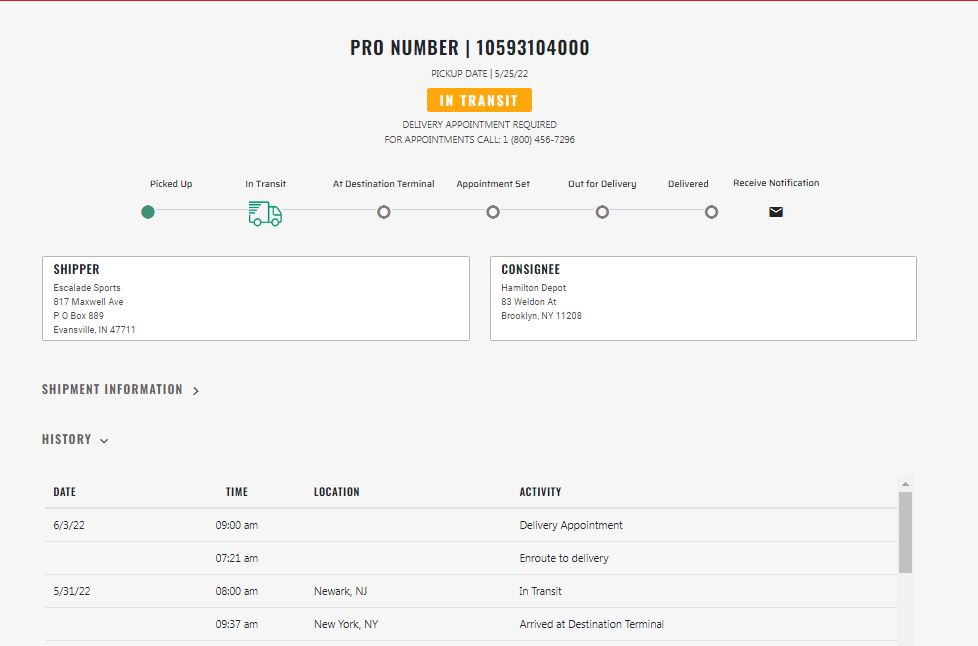978x646 pixels.
Task: Click the Appointment Set progress circle
Action: pyautogui.click(x=493, y=212)
